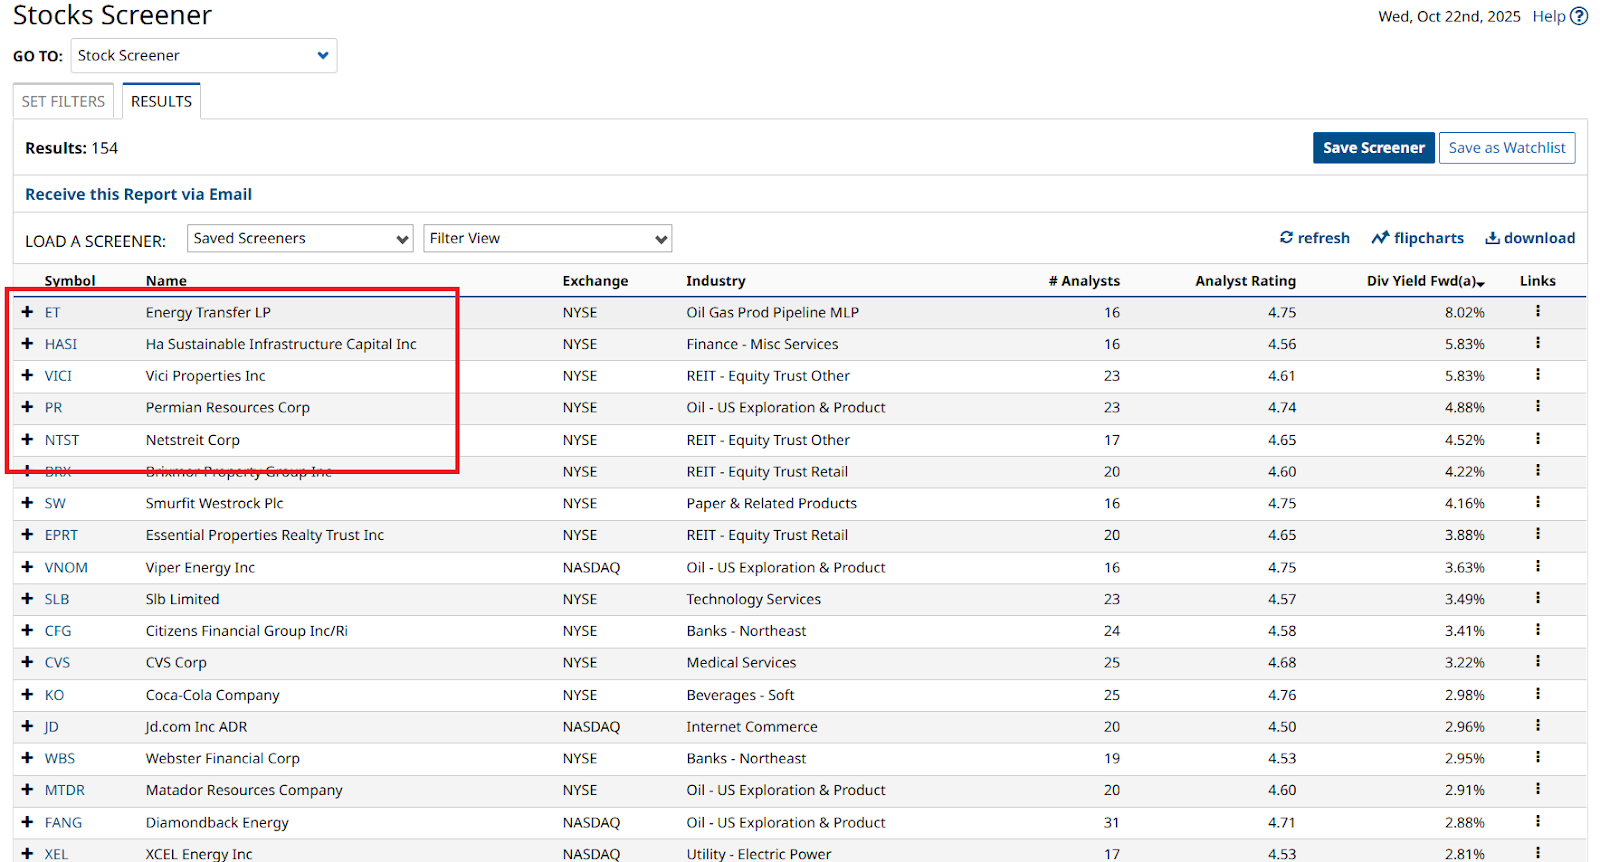Expand the KO row plus icon
The width and height of the screenshot is (1600, 862).
coord(27,695)
